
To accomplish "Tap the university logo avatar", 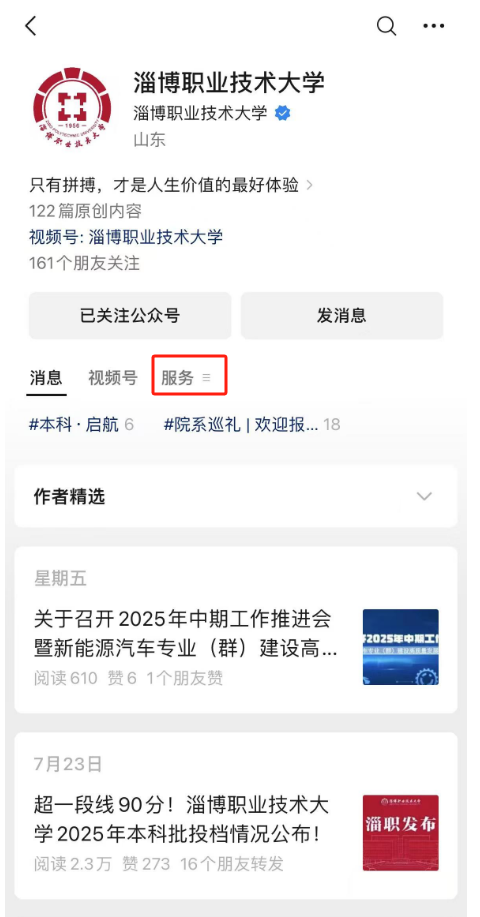I will click(72, 106).
